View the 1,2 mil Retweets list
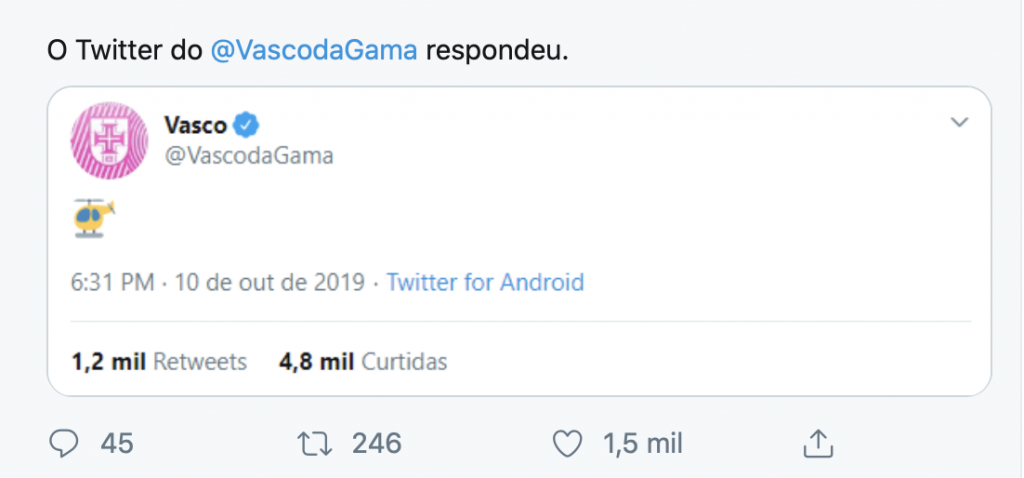This screenshot has height=478, width=1024. pos(159,361)
